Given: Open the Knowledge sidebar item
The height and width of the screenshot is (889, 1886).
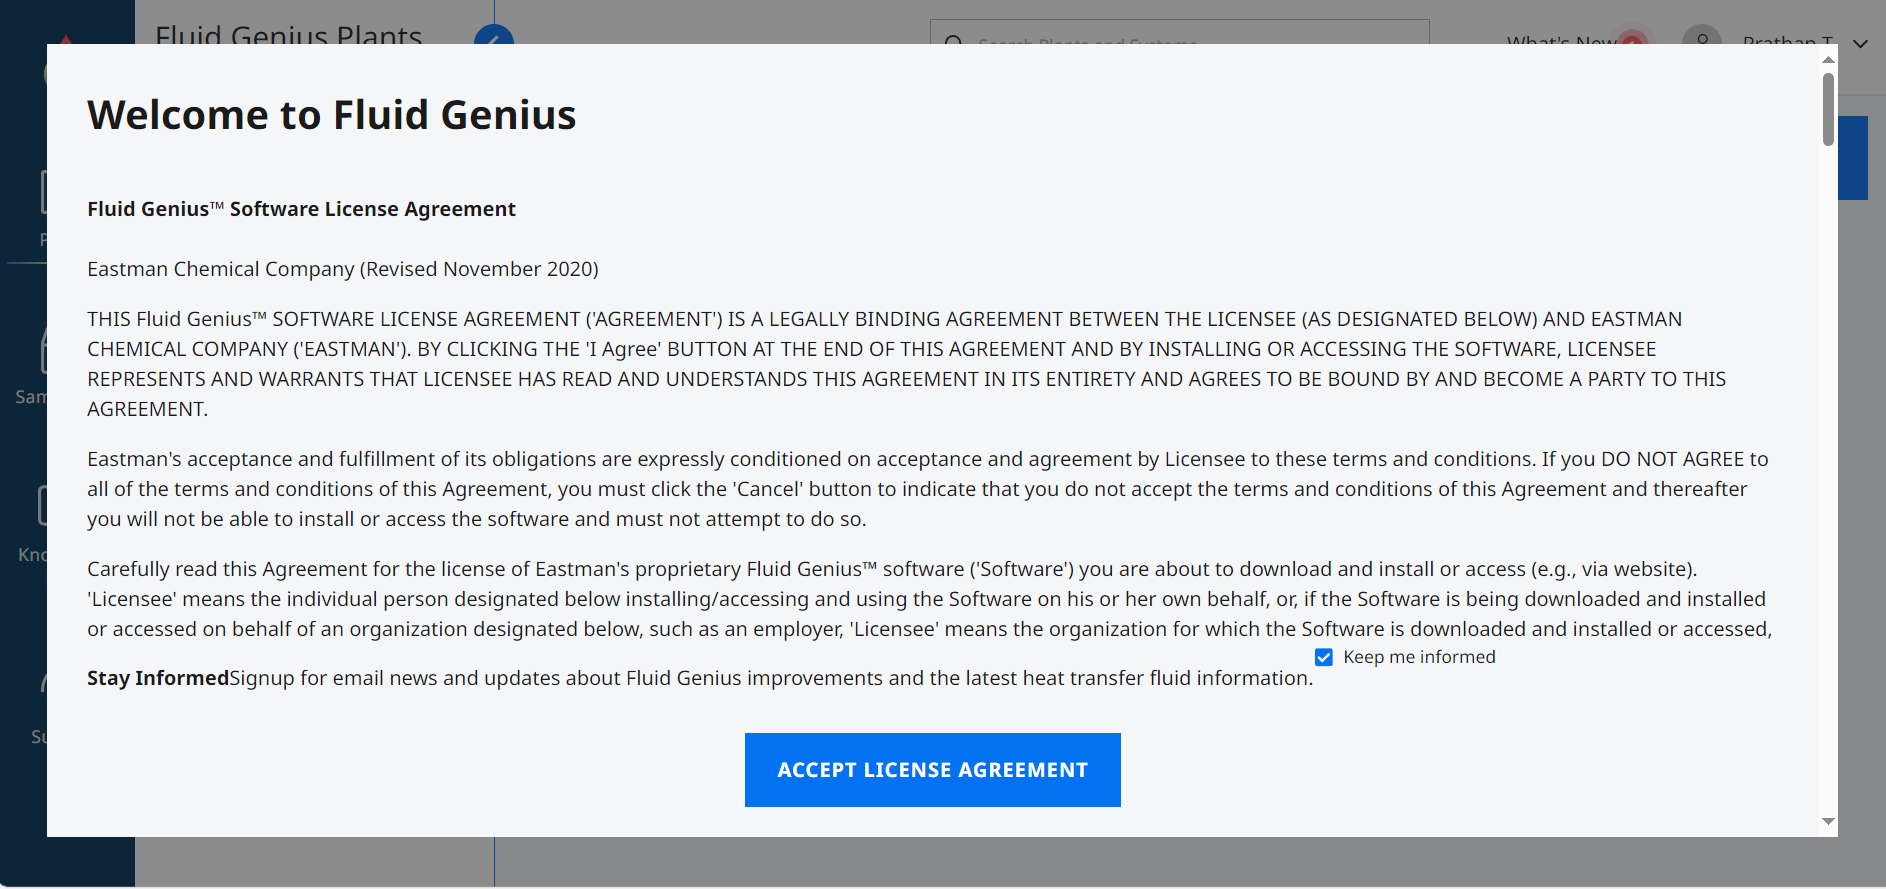Looking at the screenshot, I should pos(32,554).
